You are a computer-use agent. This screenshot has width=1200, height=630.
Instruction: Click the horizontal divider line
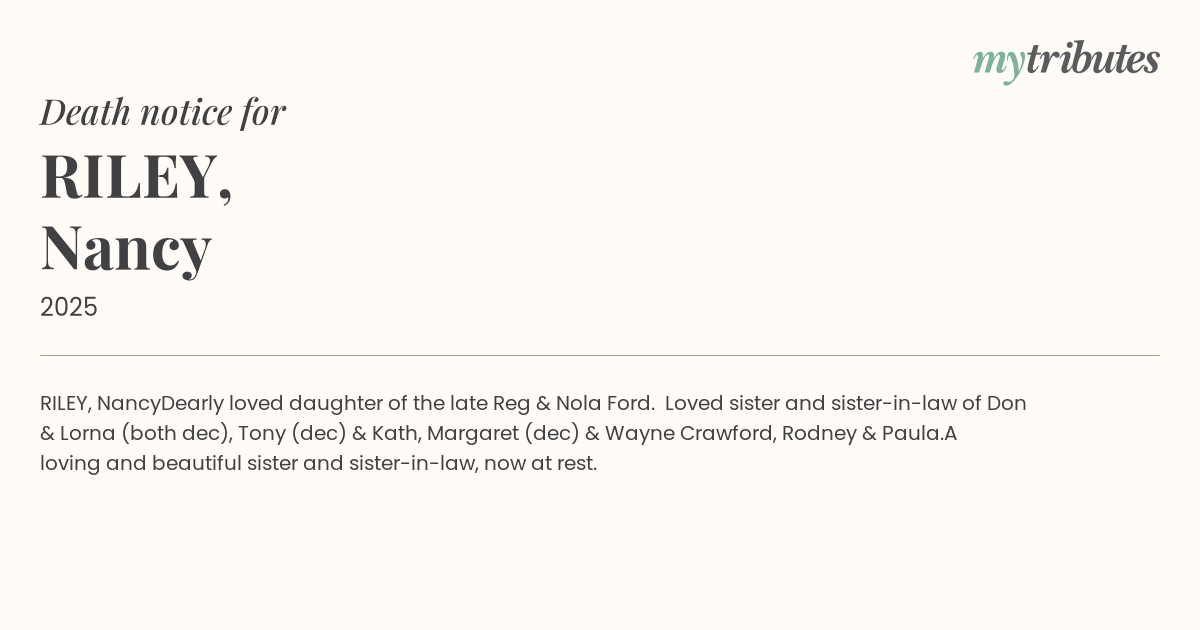600,355
